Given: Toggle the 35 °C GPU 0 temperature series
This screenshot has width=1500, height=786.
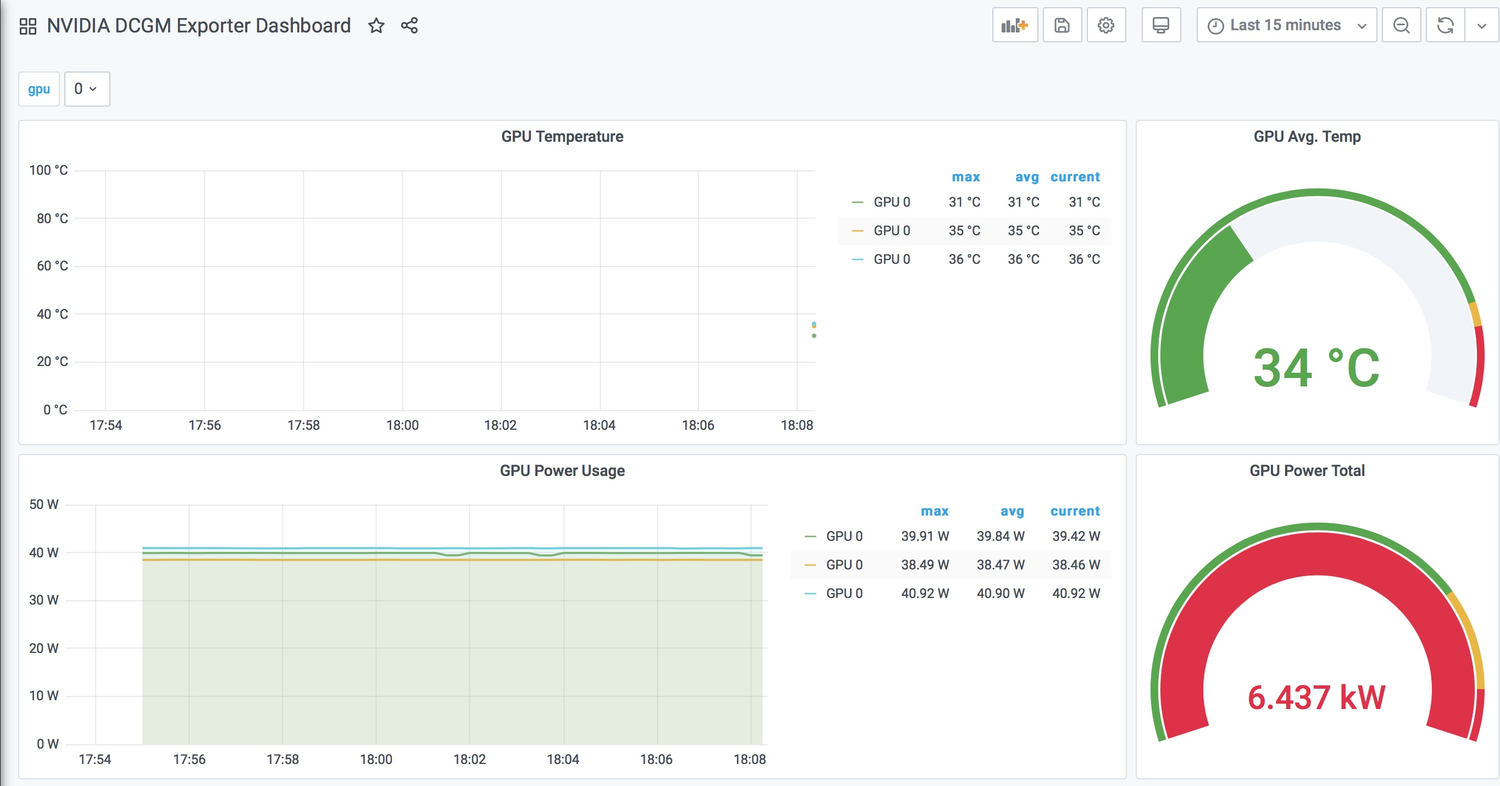Looking at the screenshot, I should click(892, 231).
